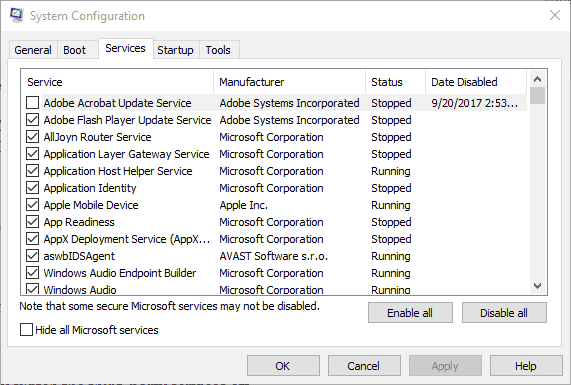Image resolution: width=571 pixels, height=385 pixels.
Task: Switch to the General tab
Action: coord(33,50)
